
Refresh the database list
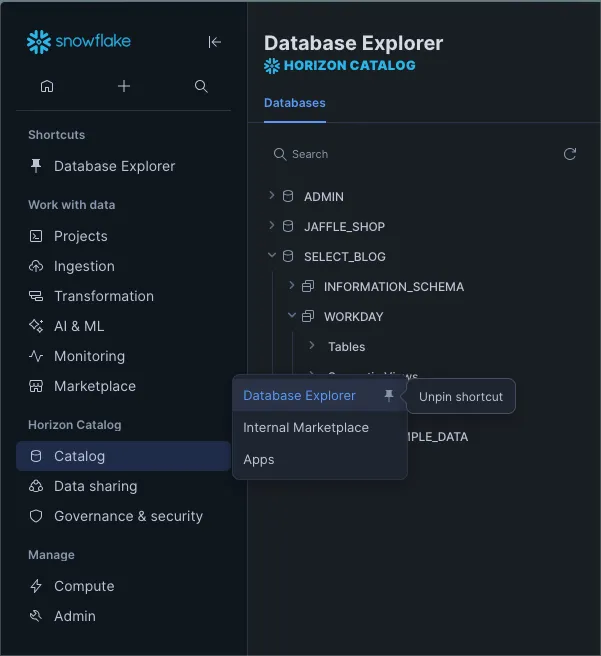[570, 154]
